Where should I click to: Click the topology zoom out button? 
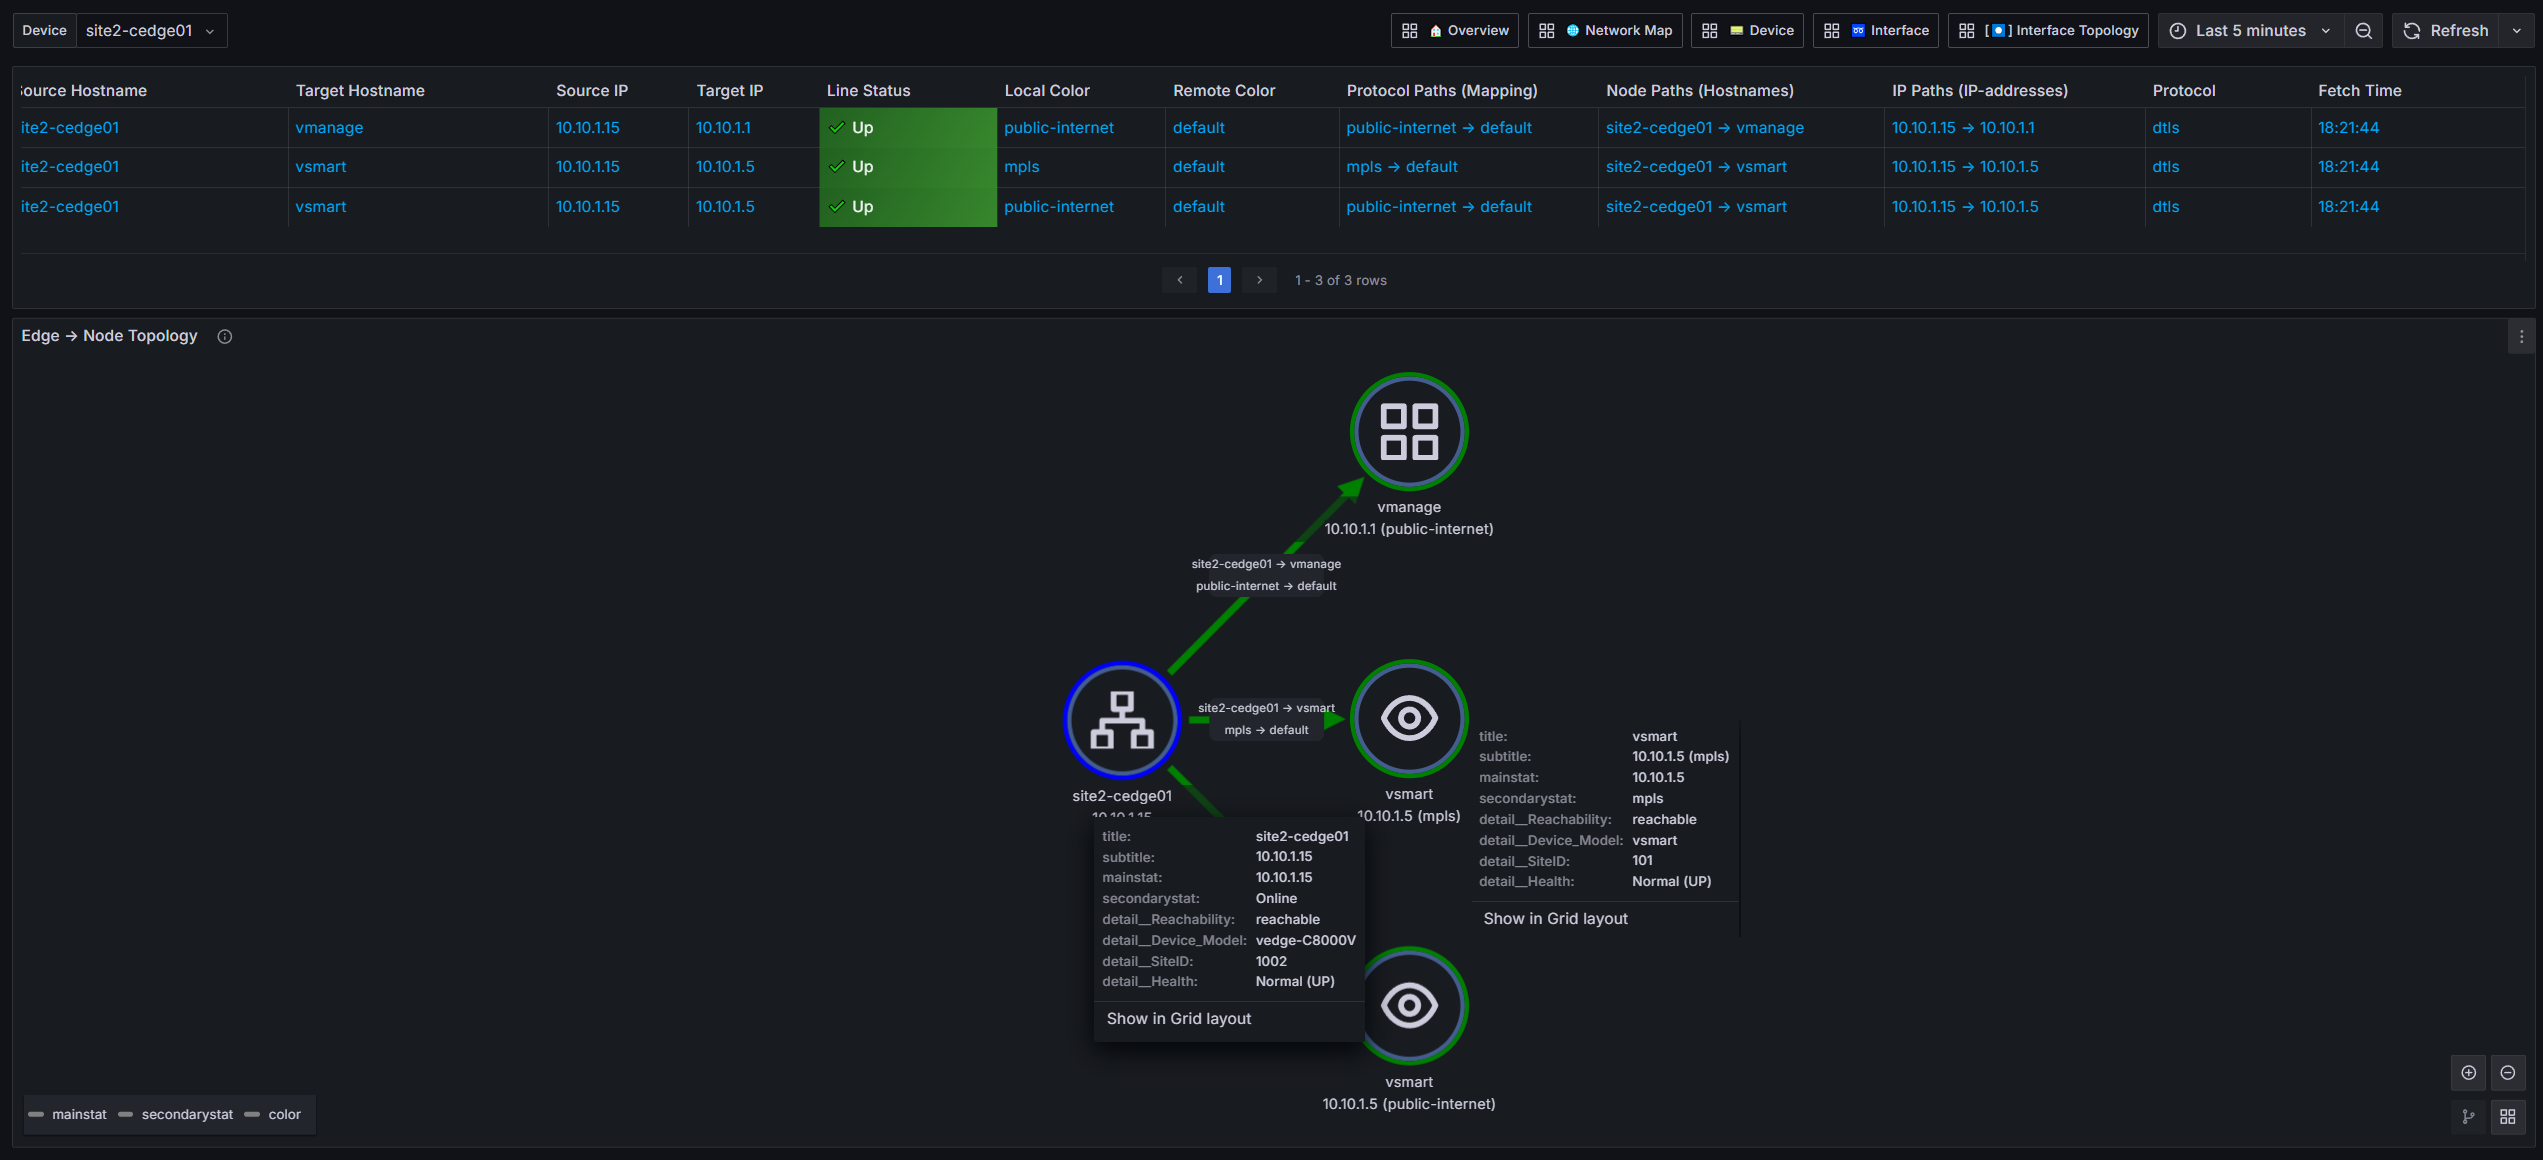pyautogui.click(x=2508, y=1073)
